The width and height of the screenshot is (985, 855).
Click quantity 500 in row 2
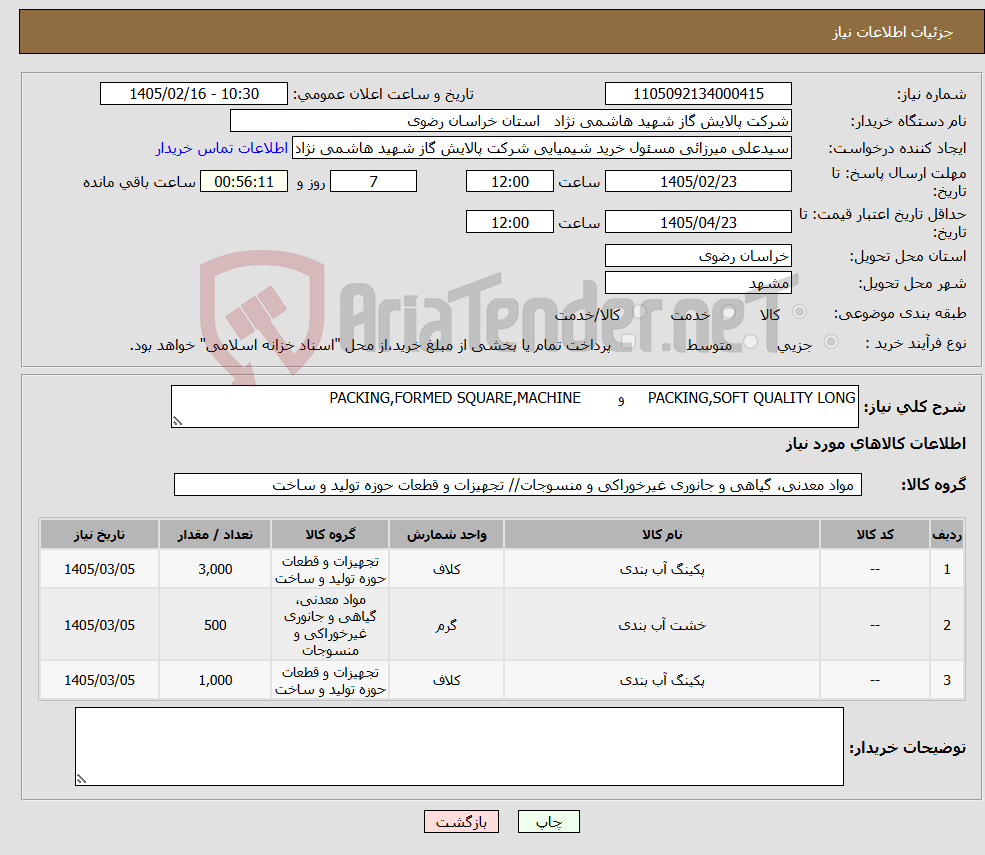[x=215, y=625]
